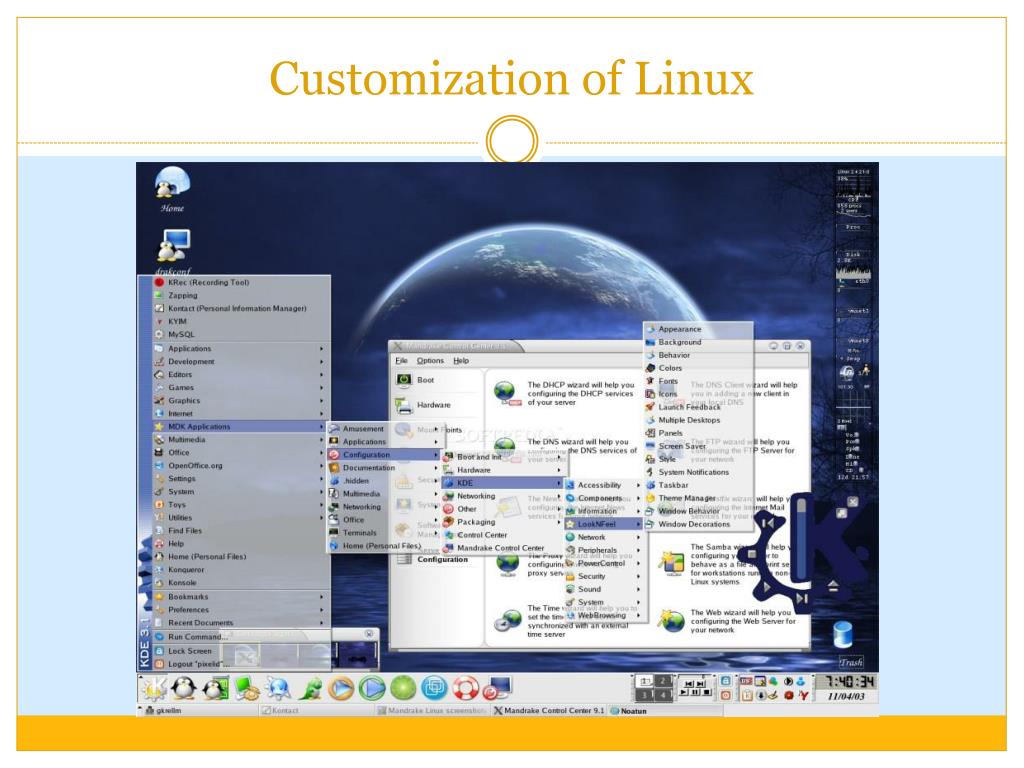Open Window Decorations in LookNFeel submenu
Image resolution: width=1024 pixels, height=768 pixels.
[x=698, y=524]
